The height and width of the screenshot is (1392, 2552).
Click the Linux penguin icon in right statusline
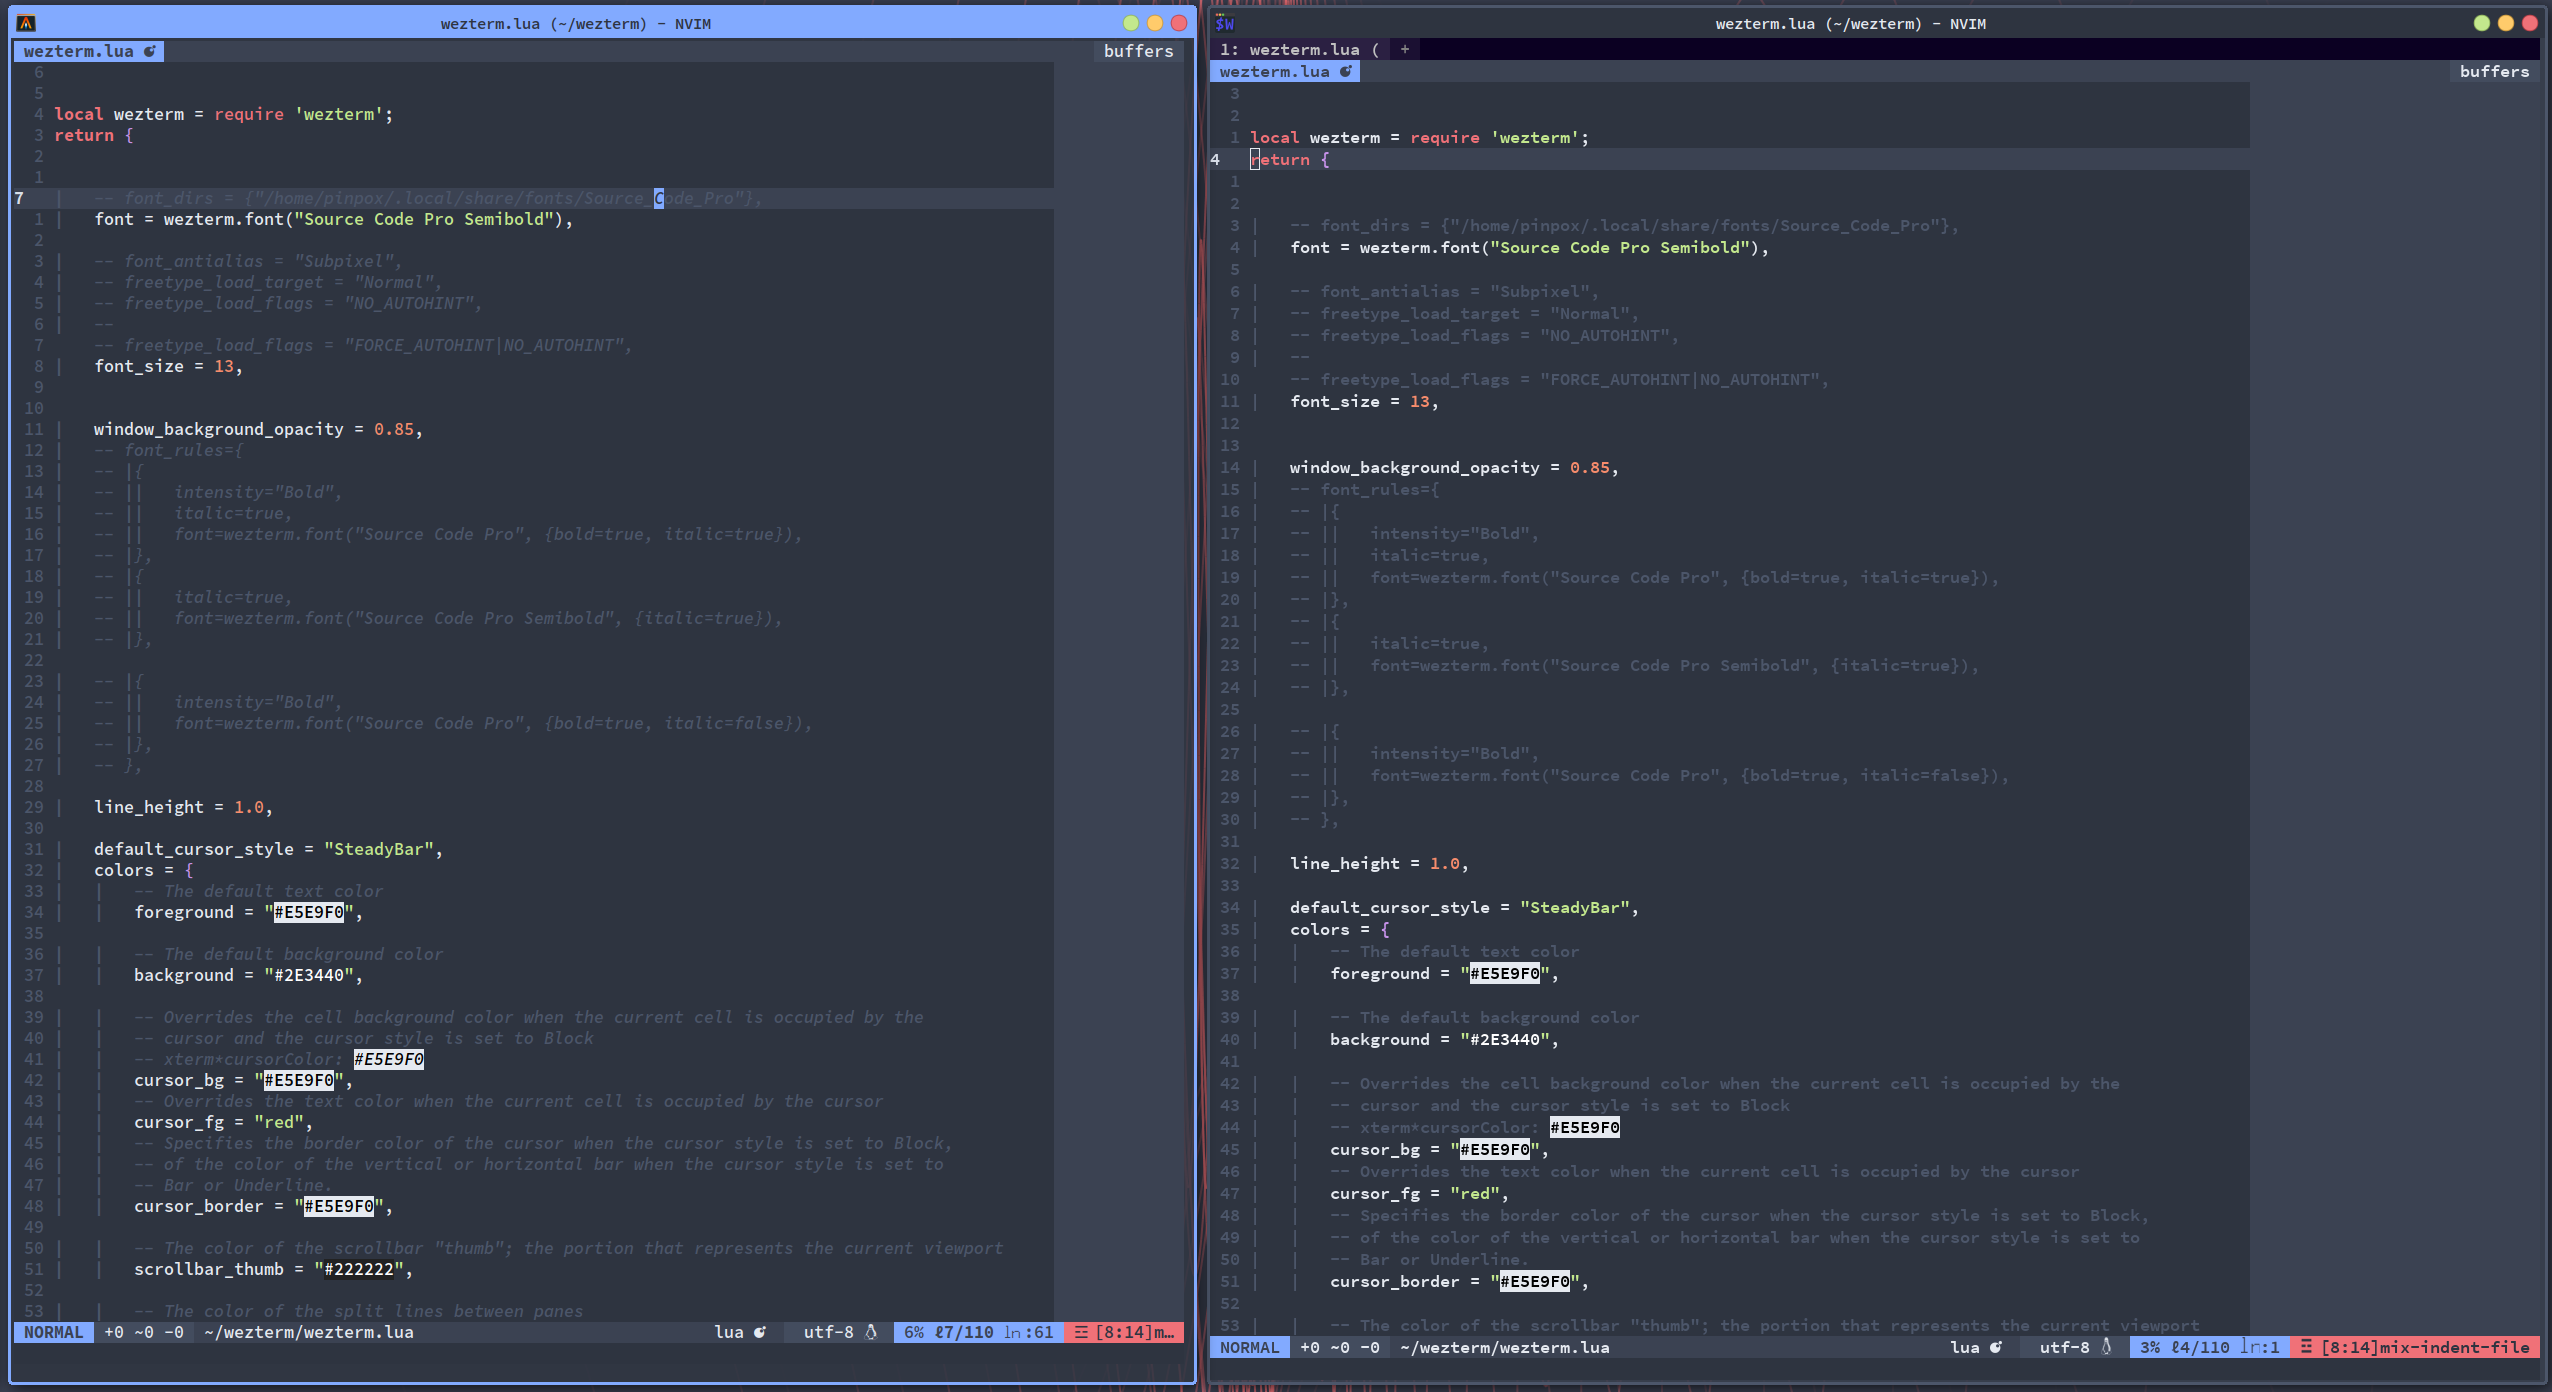tap(2108, 1347)
